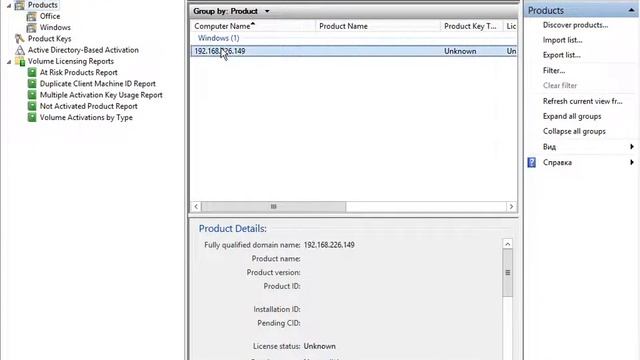Click Expand all groups
This screenshot has height=360, width=640.
click(x=572, y=116)
